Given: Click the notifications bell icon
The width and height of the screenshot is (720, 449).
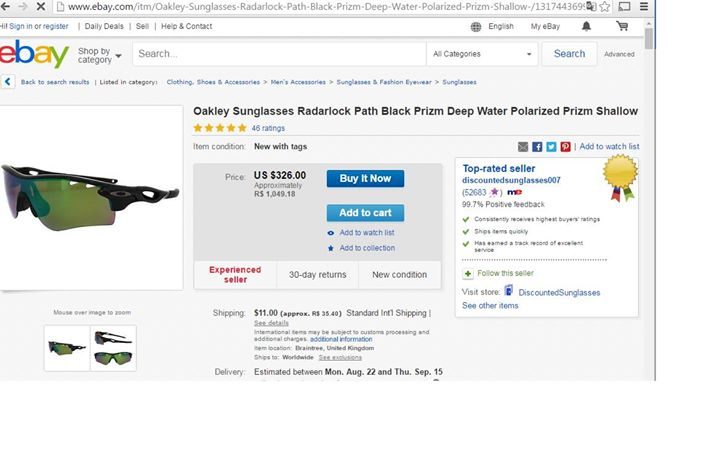Looking at the screenshot, I should click(586, 26).
